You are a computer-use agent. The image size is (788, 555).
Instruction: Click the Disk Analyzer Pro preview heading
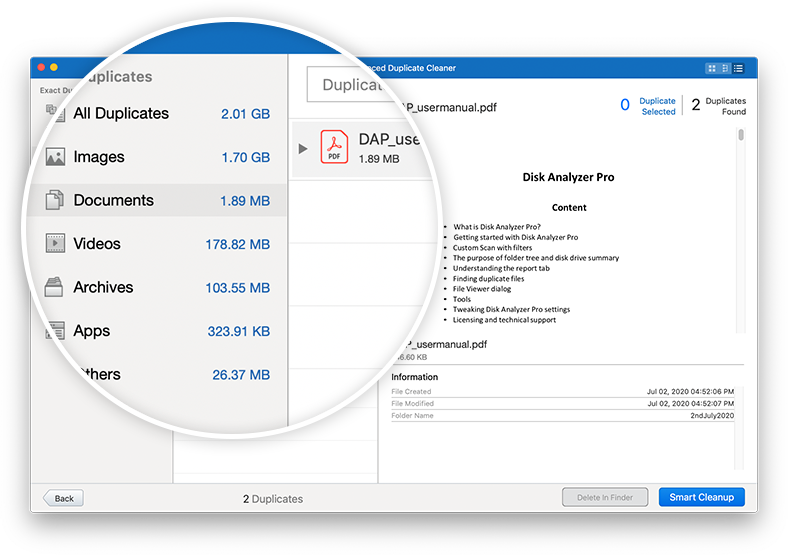pos(568,177)
